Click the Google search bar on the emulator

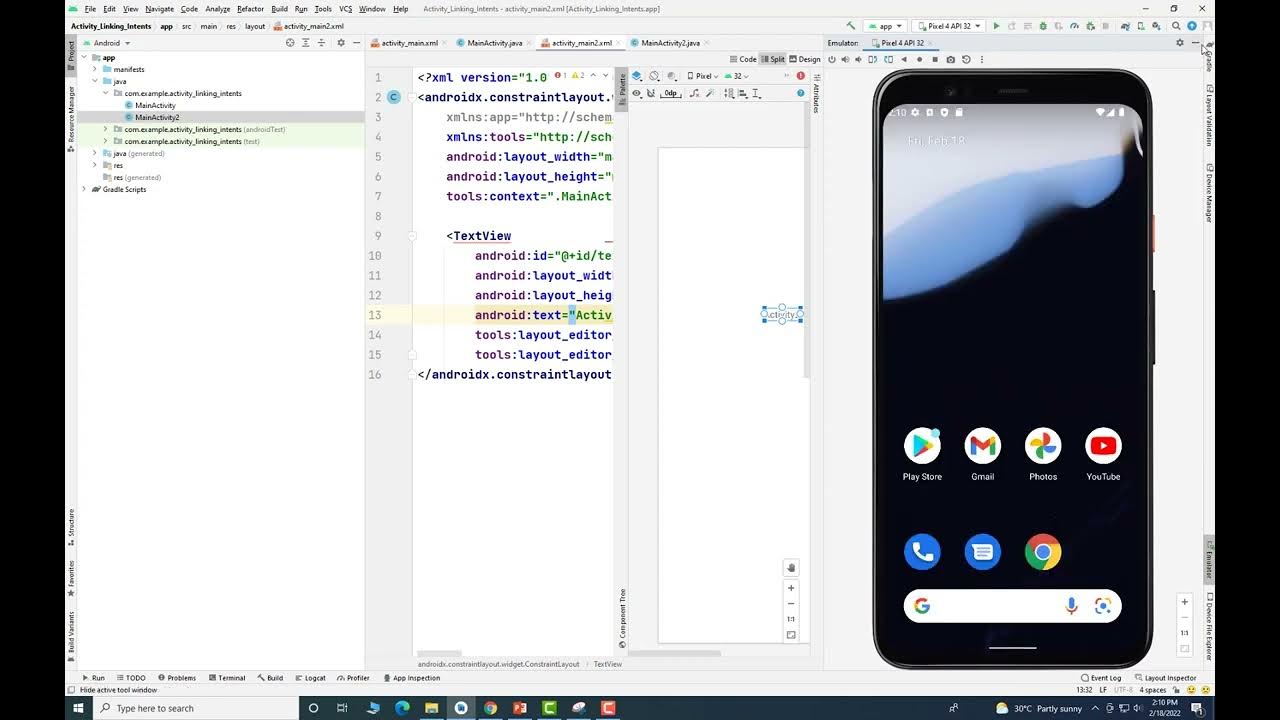(1012, 606)
